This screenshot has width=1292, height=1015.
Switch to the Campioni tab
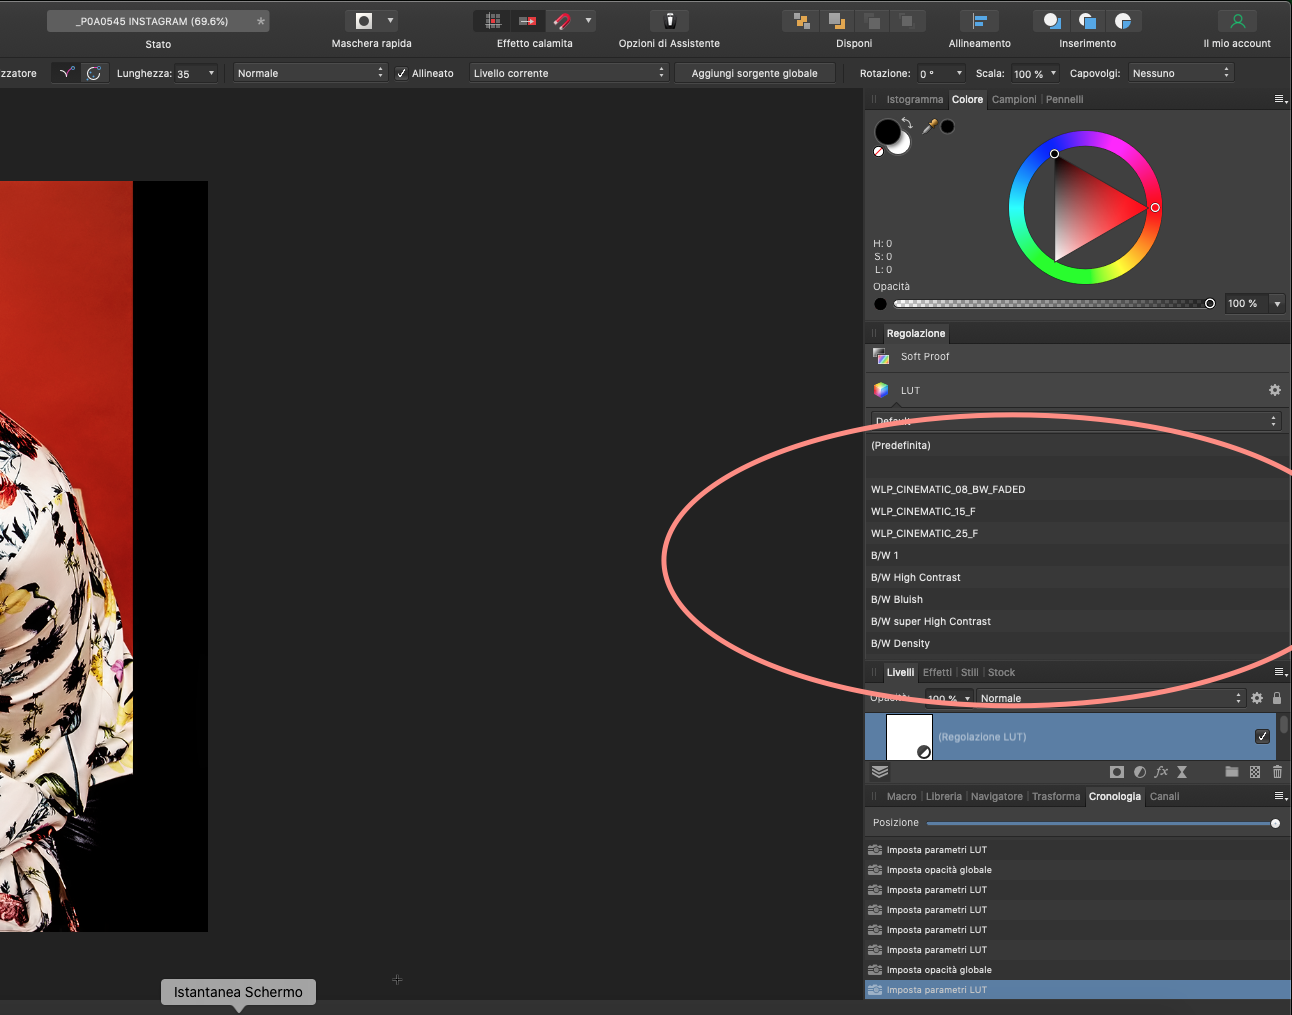coord(1014,99)
